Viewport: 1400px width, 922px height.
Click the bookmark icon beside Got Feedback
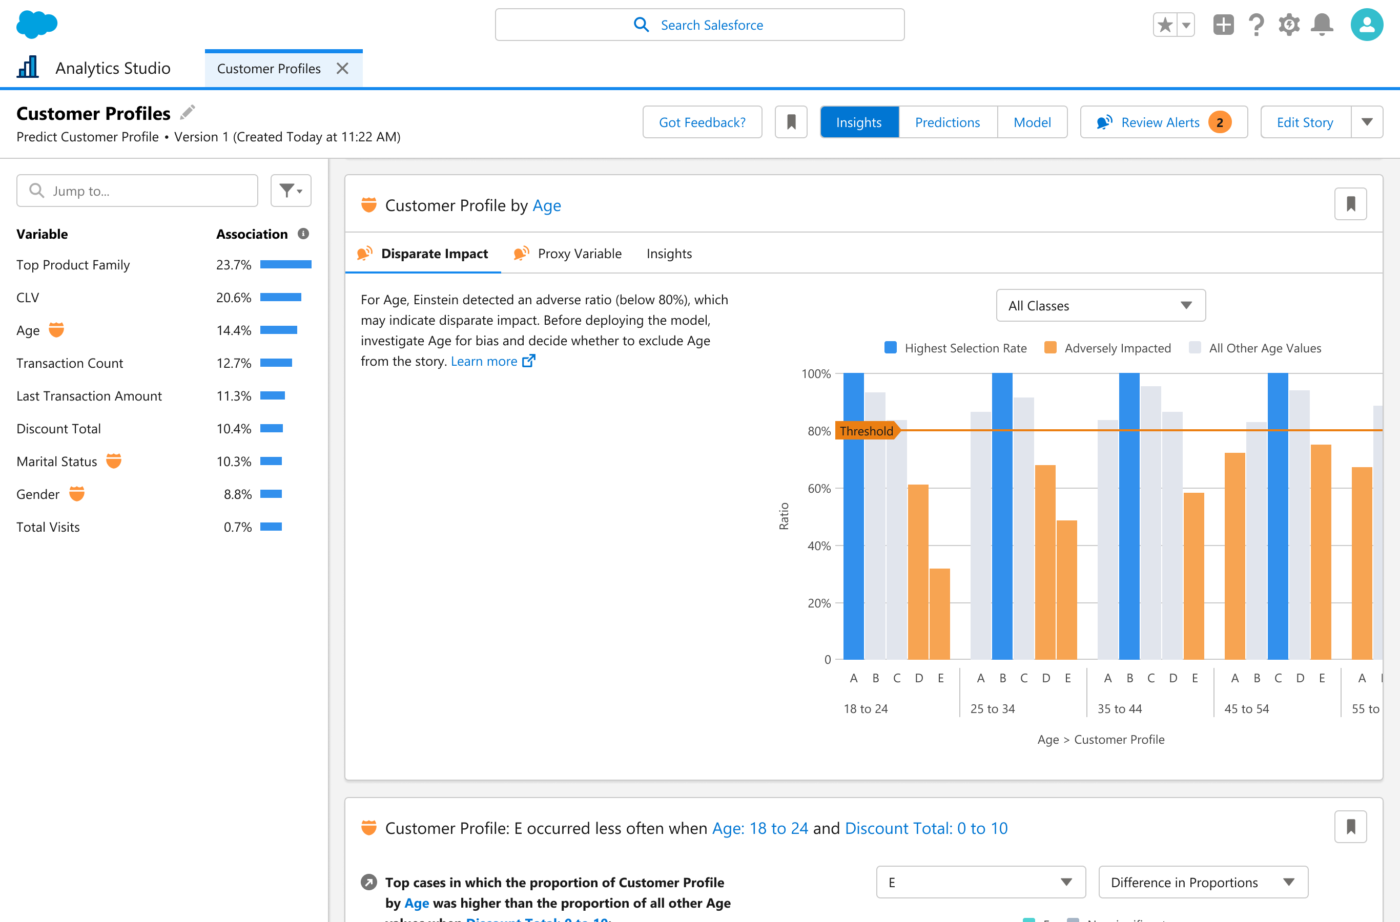pos(791,122)
